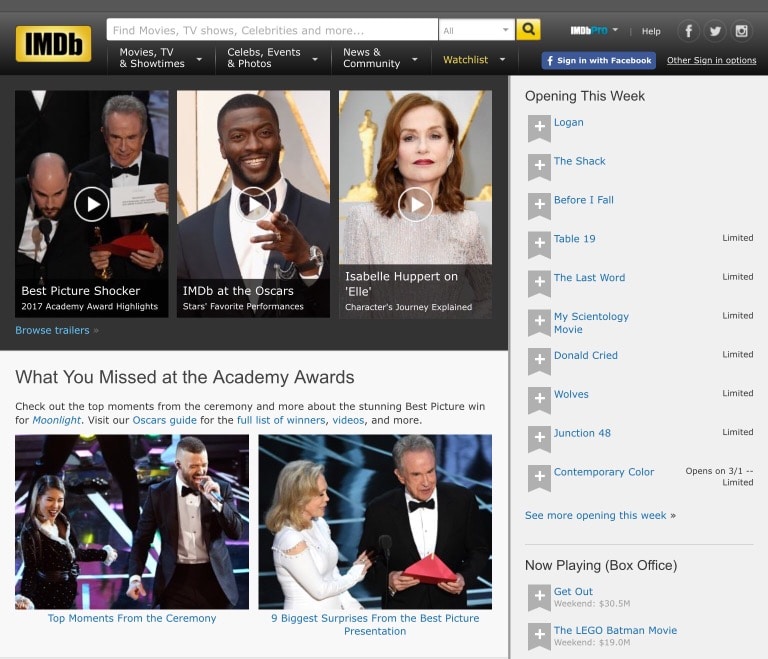The height and width of the screenshot is (659, 768).
Task: Open Get Out box office link
Action: (573, 591)
